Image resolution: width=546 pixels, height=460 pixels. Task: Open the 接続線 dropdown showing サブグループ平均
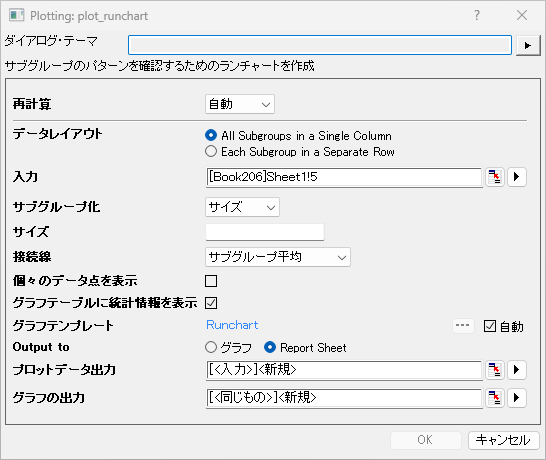click(278, 257)
